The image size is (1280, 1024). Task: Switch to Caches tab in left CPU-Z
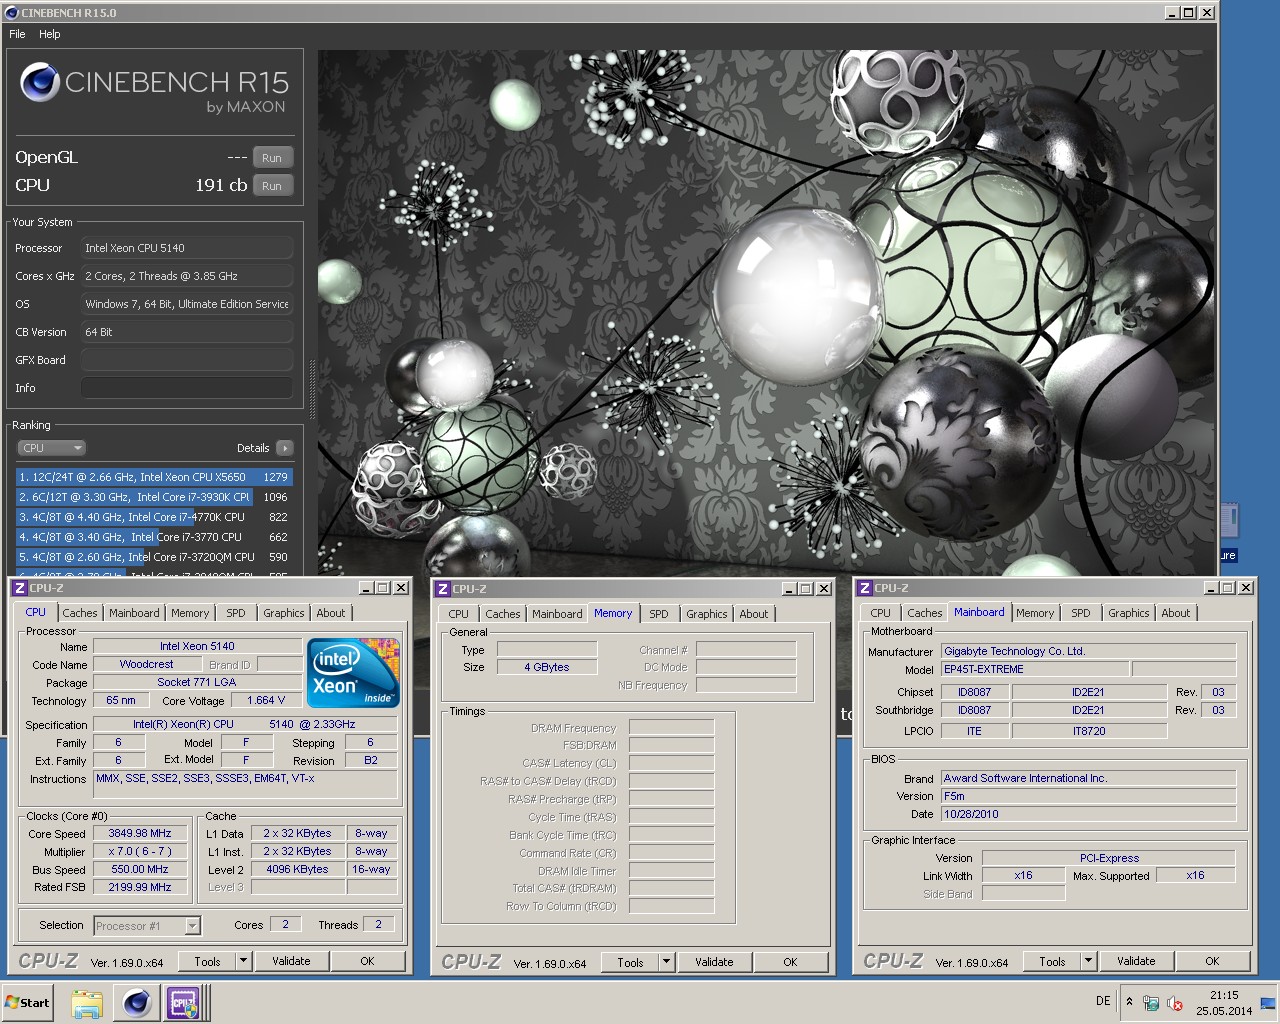80,613
